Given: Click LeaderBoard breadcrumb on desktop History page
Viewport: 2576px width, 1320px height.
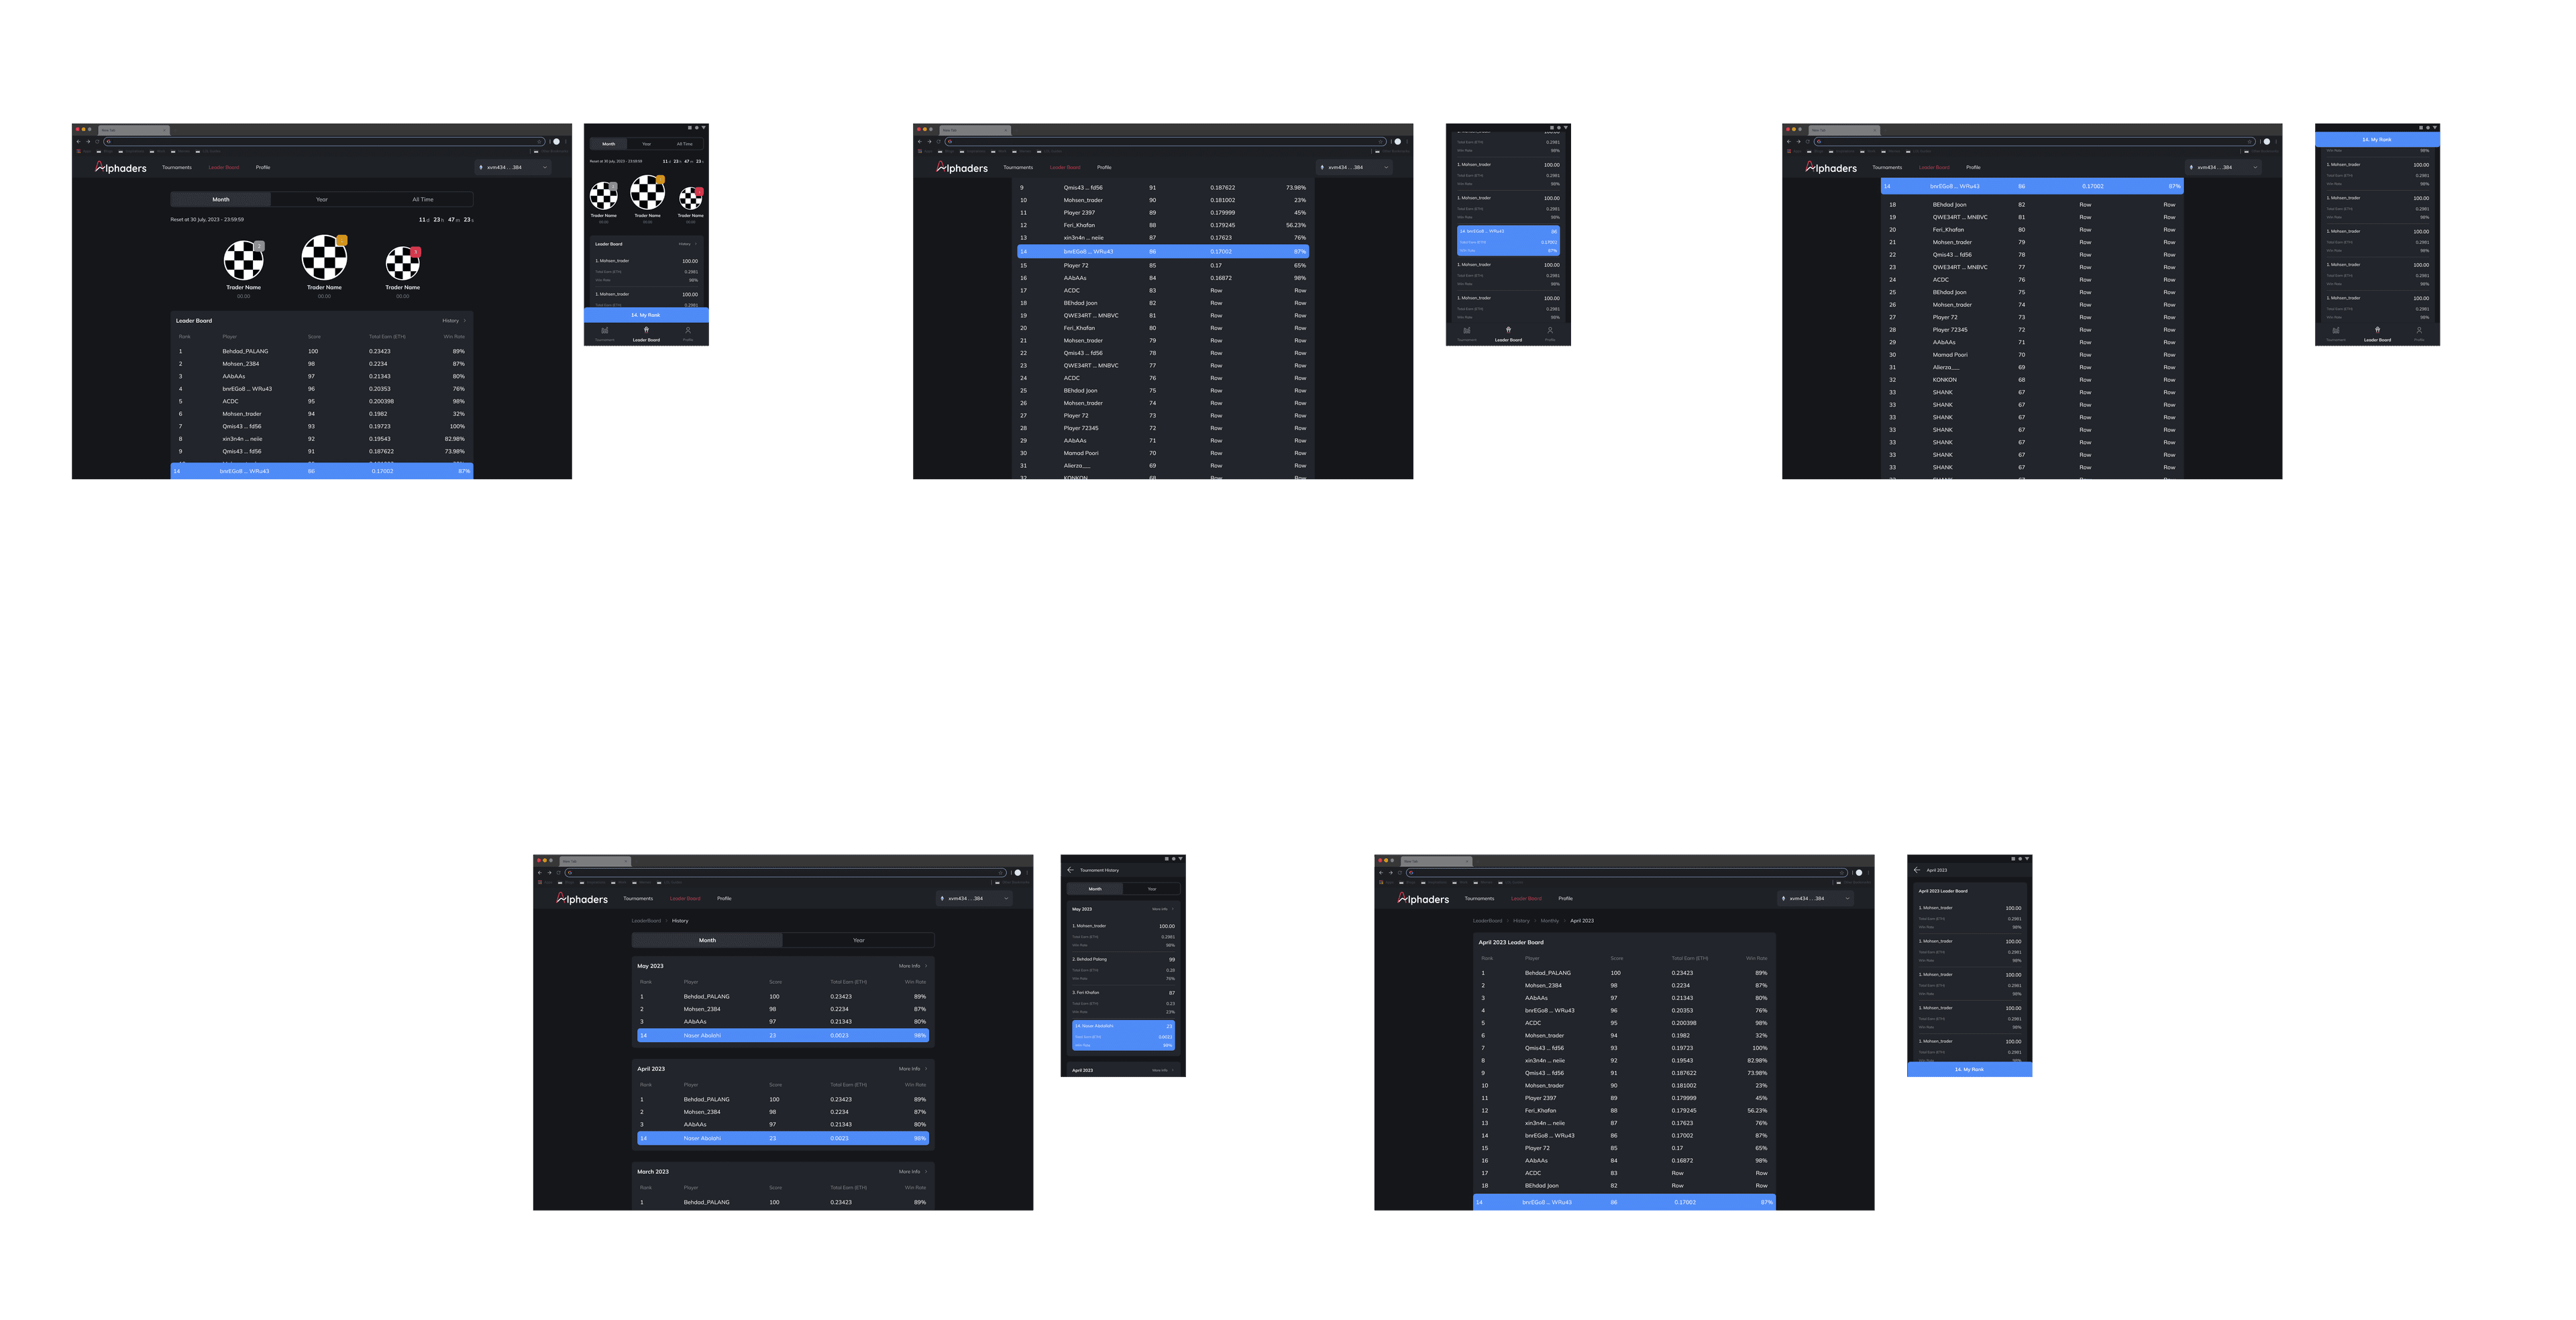Looking at the screenshot, I should click(x=646, y=921).
